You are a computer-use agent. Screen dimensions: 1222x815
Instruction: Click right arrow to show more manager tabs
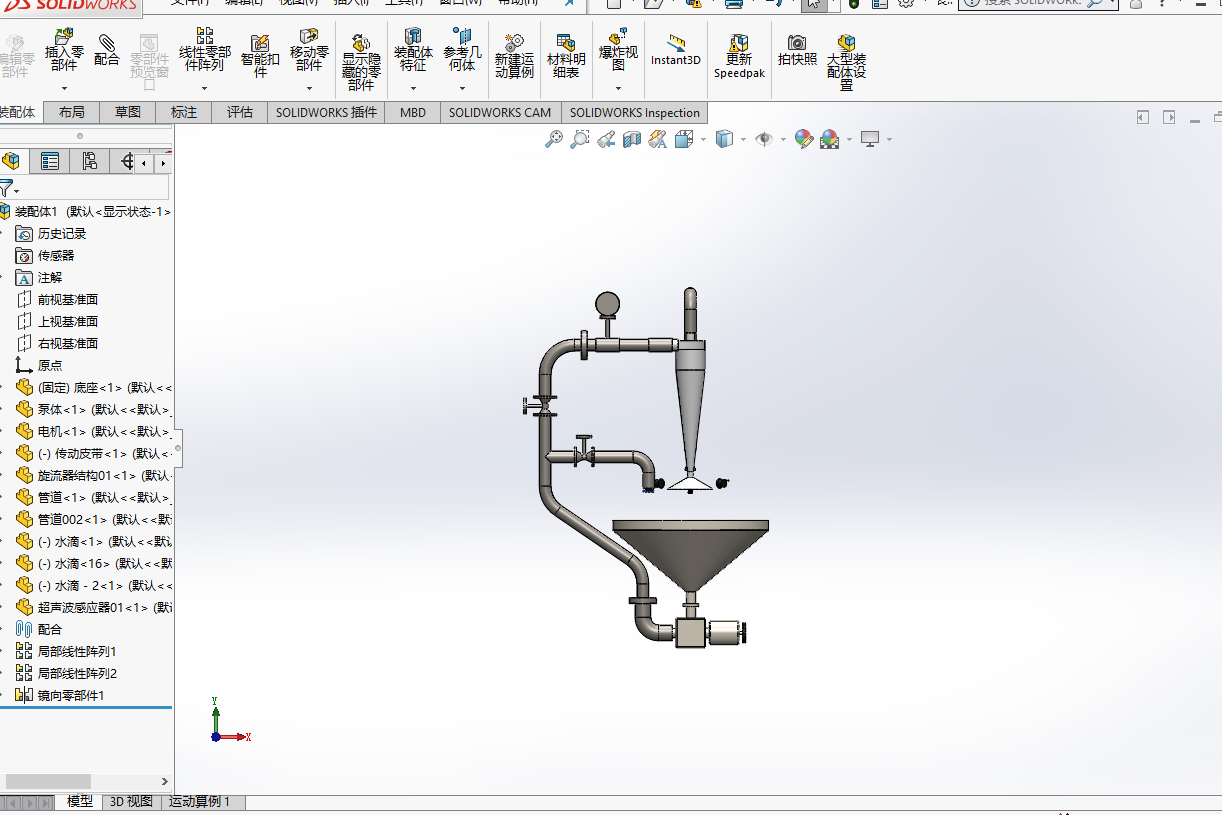click(x=163, y=162)
